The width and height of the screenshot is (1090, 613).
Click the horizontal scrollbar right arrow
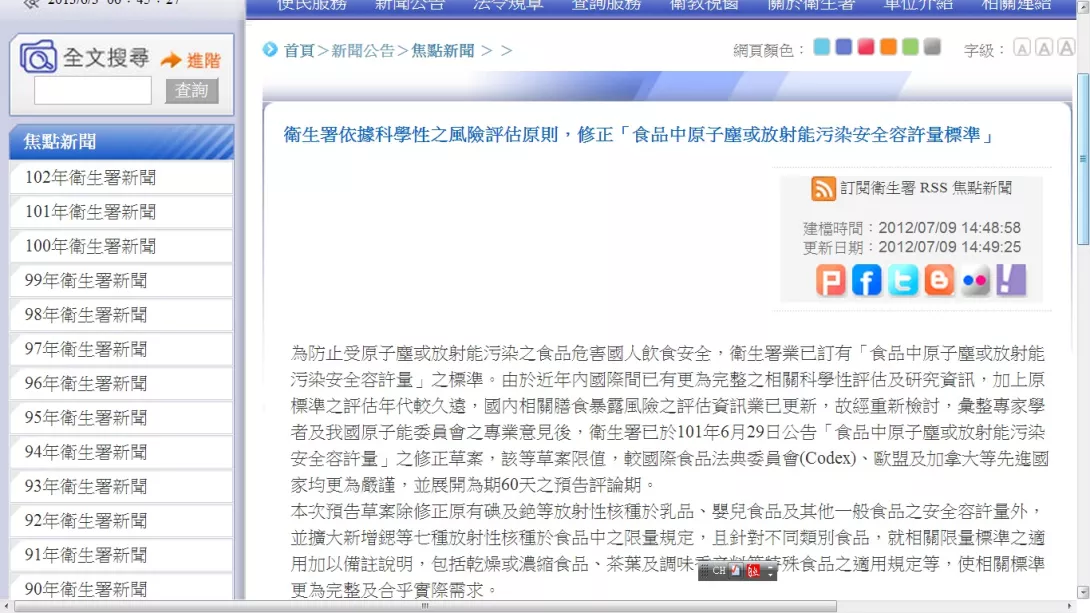(1070, 606)
